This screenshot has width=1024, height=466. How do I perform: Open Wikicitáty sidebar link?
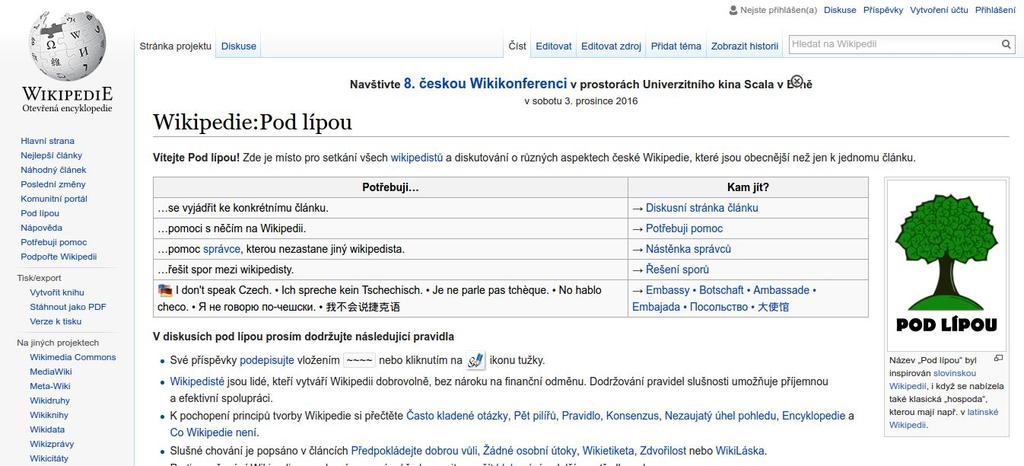tap(49, 458)
